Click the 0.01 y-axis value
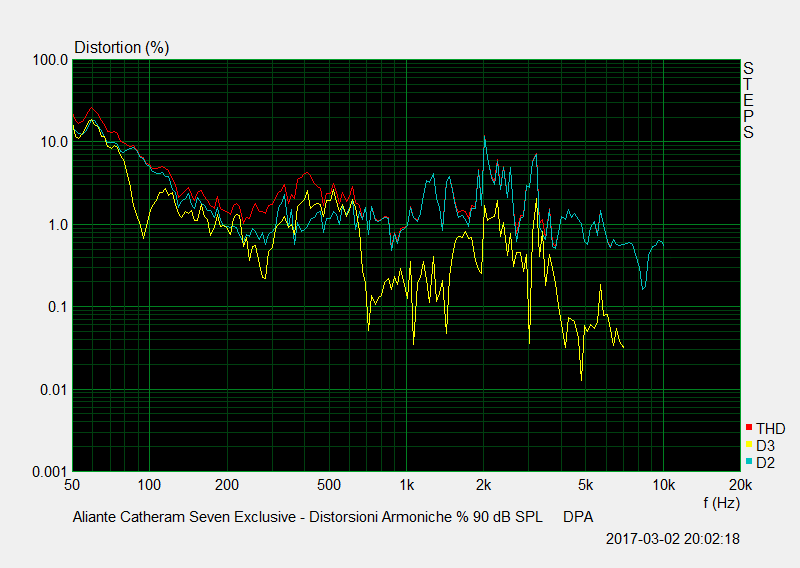This screenshot has width=800, height=568. (x=54, y=390)
